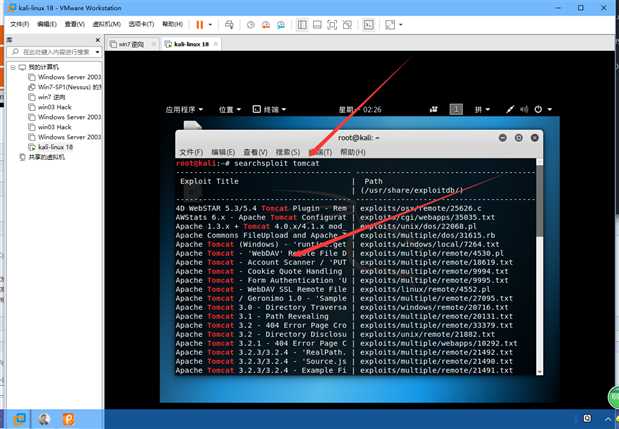Open VMware 选项卡(T) menu

coord(141,24)
